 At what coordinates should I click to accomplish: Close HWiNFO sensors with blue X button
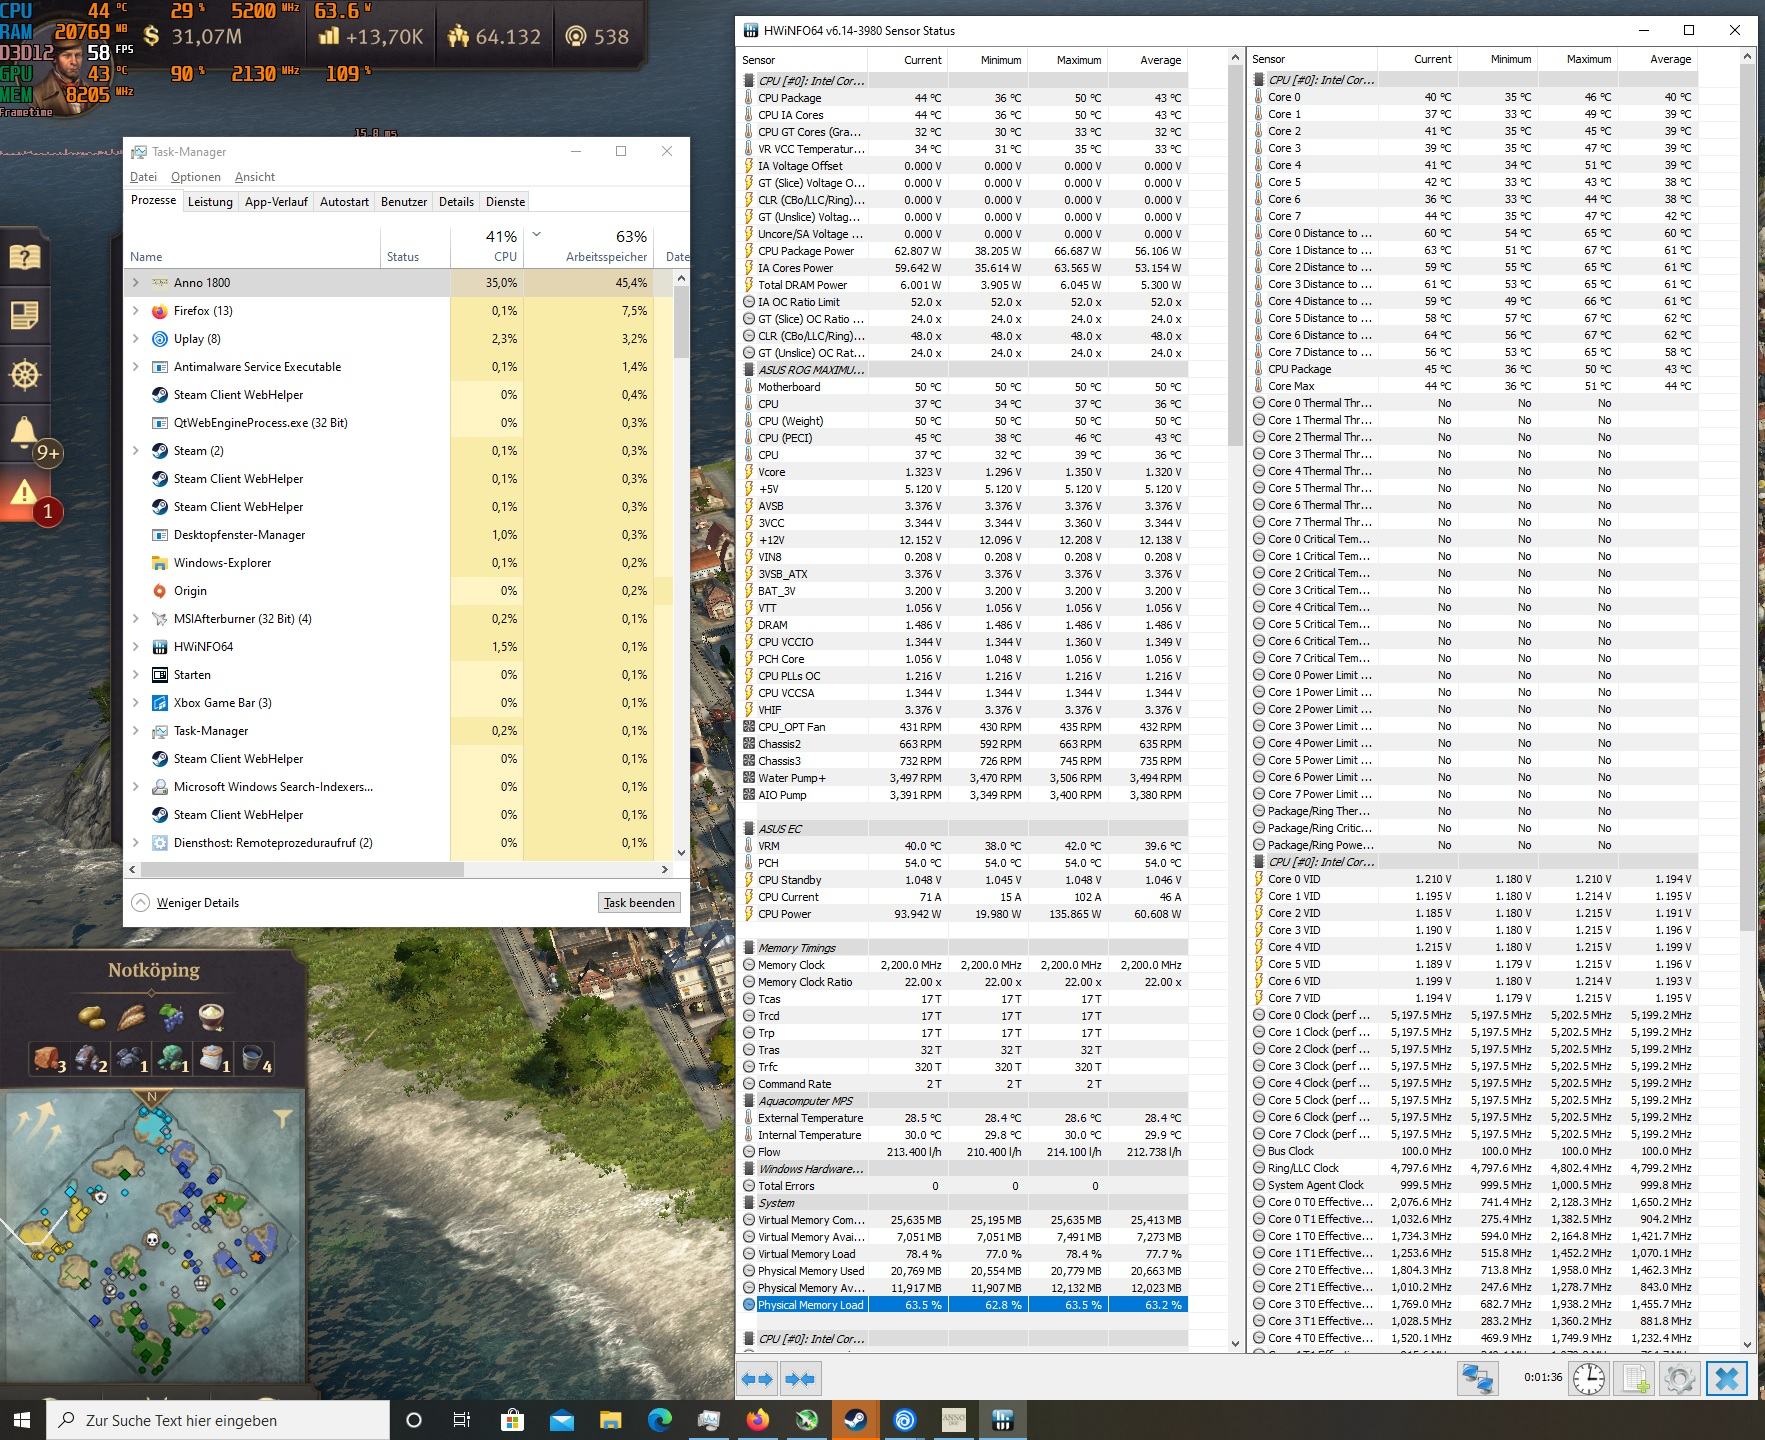(x=1727, y=1379)
